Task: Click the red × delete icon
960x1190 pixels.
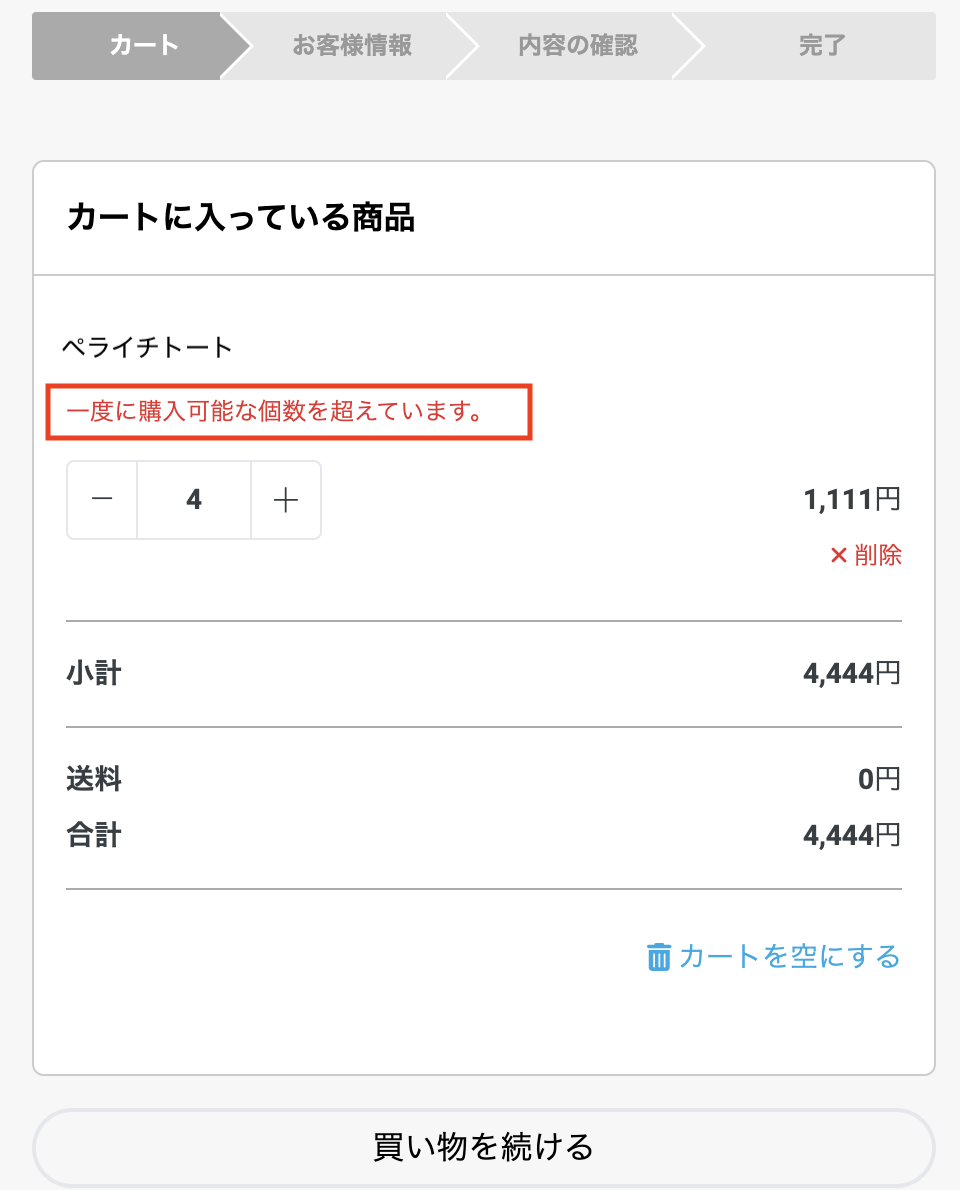Action: coord(839,555)
